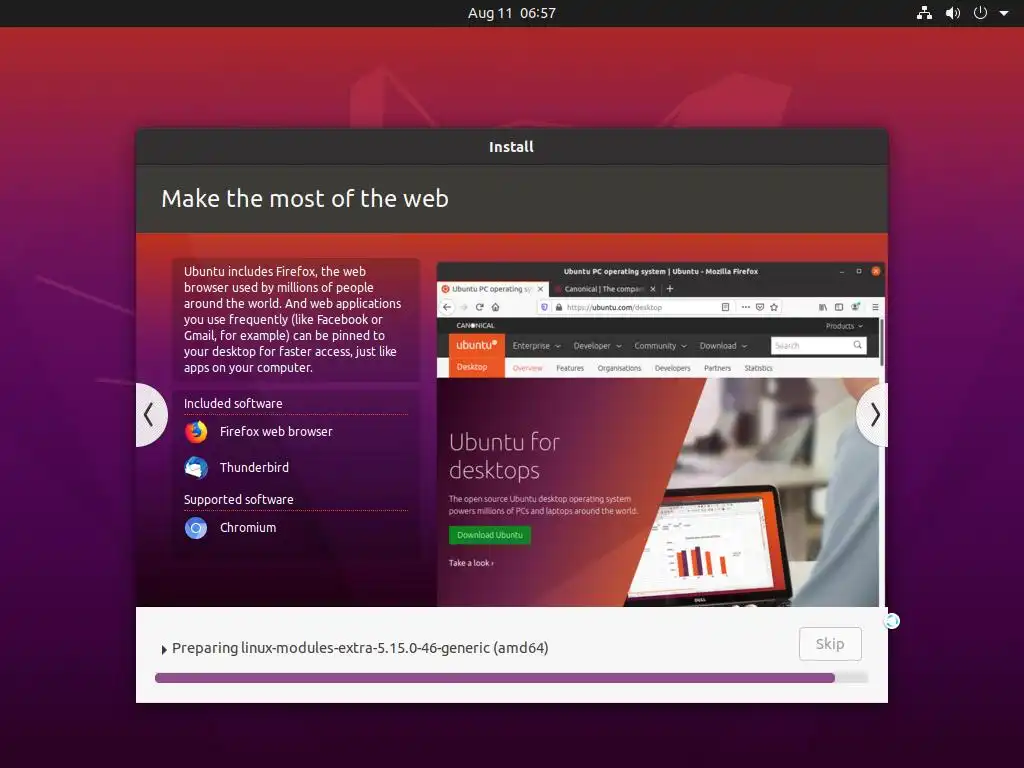Click the search magnifier icon

(857, 345)
